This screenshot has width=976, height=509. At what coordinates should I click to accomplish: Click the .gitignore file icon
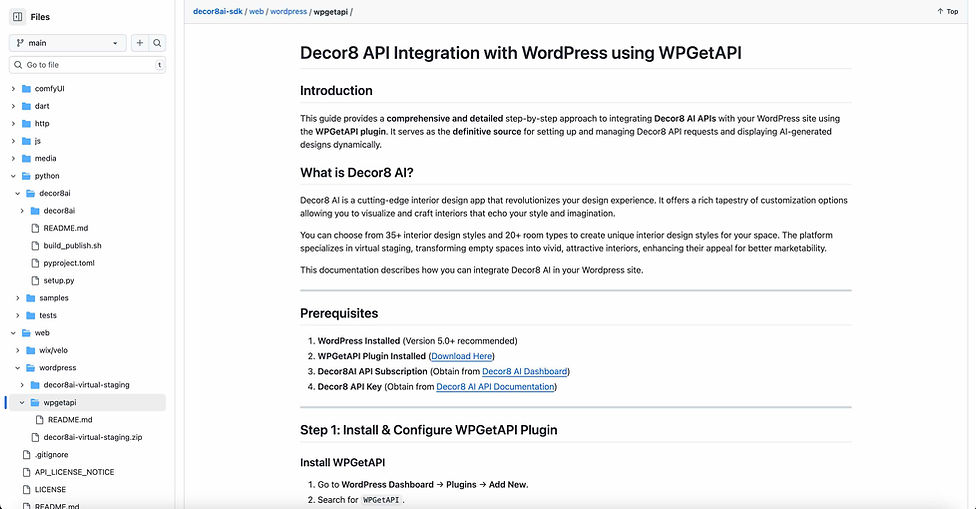26,455
